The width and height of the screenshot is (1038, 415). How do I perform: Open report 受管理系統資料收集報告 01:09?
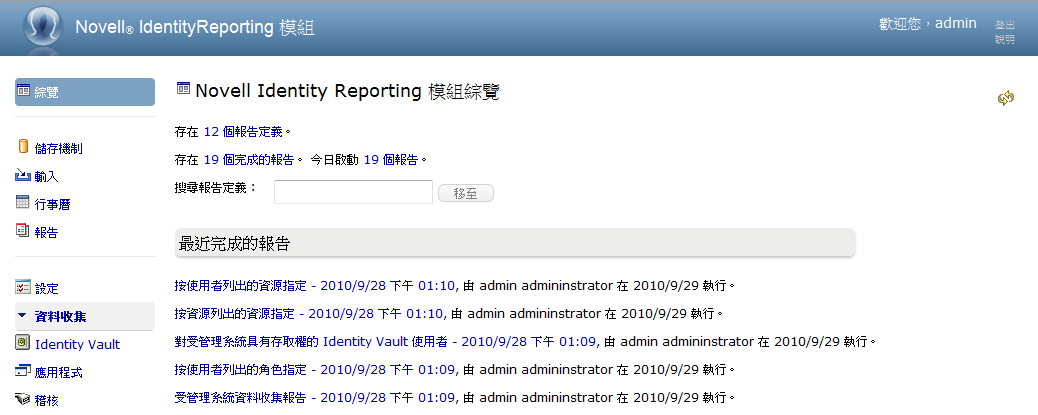(x=314, y=398)
